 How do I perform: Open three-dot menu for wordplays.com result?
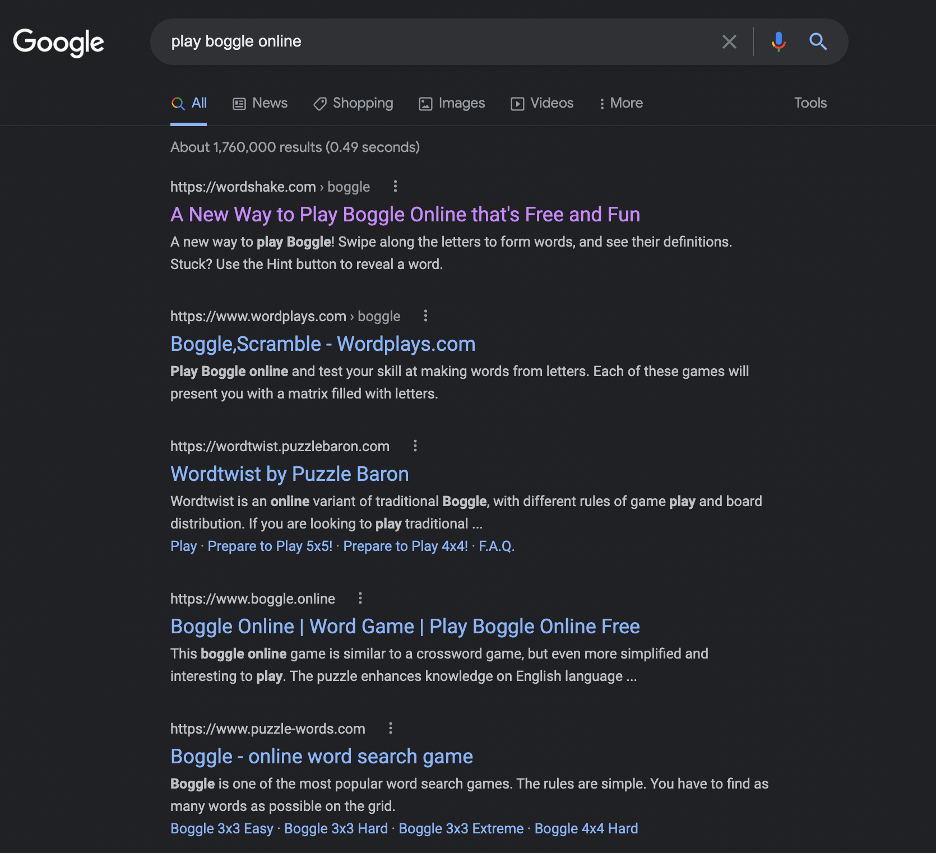coord(426,316)
